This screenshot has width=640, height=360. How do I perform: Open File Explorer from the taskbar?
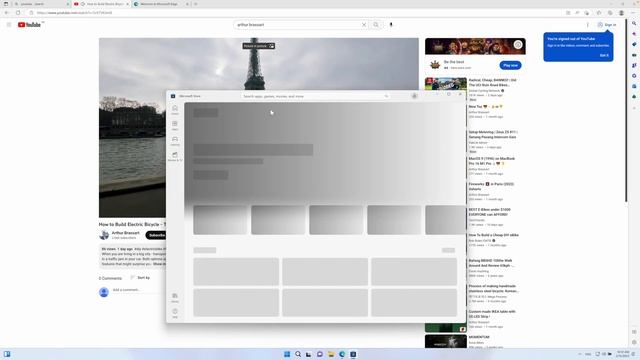[331, 354]
